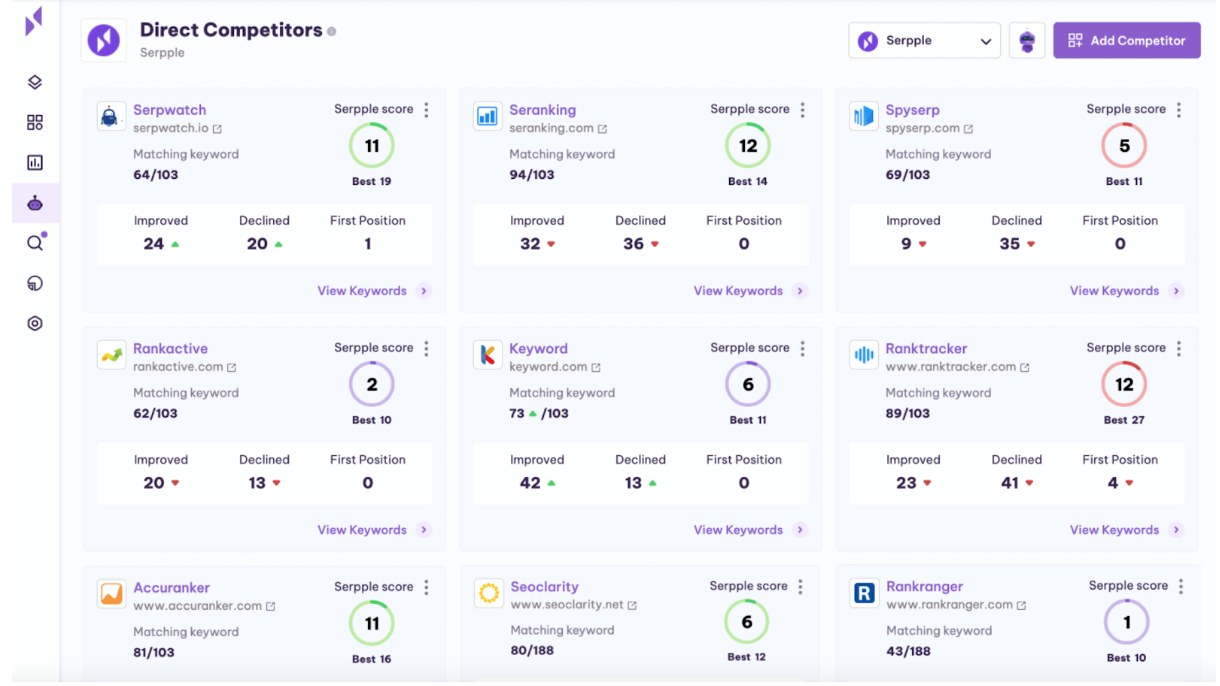This screenshot has height=686, width=1220.
Task: Open serpwatch.io external link icon
Action: pyautogui.click(x=218, y=129)
